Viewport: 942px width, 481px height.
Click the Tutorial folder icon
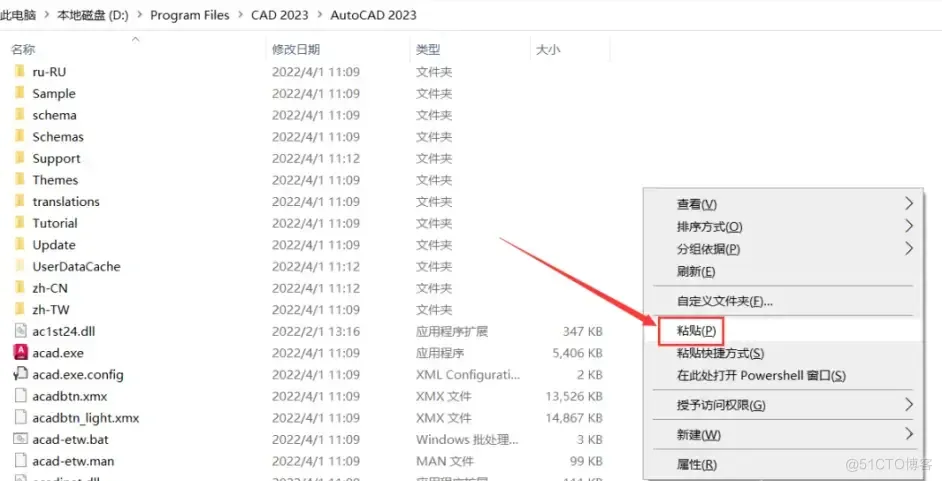pyautogui.click(x=20, y=223)
